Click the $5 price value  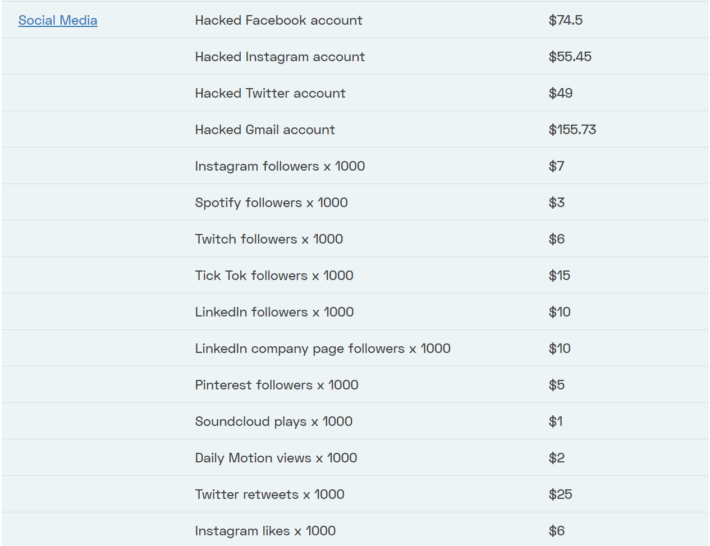pyautogui.click(x=556, y=385)
